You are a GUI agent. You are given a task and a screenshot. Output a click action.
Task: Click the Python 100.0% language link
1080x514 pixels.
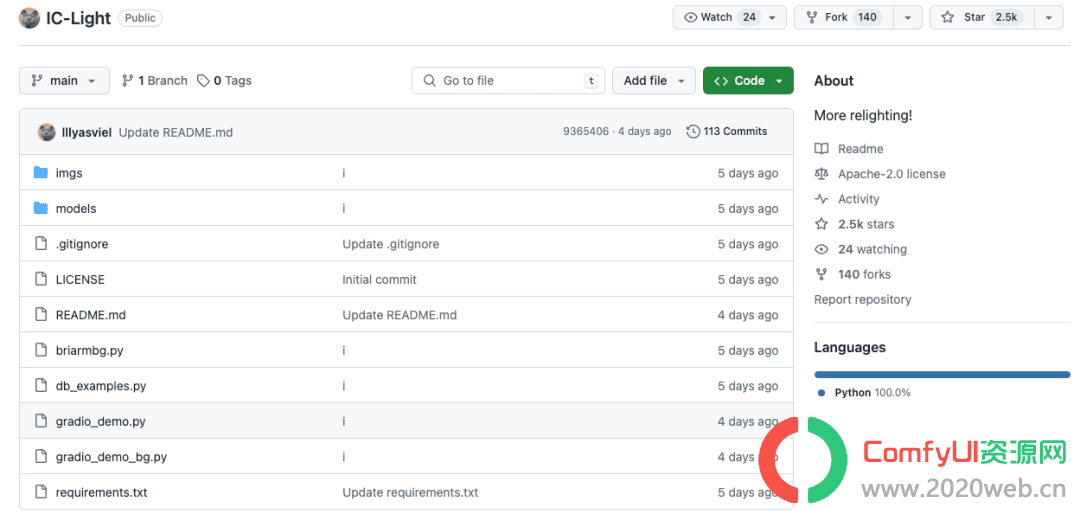872,393
